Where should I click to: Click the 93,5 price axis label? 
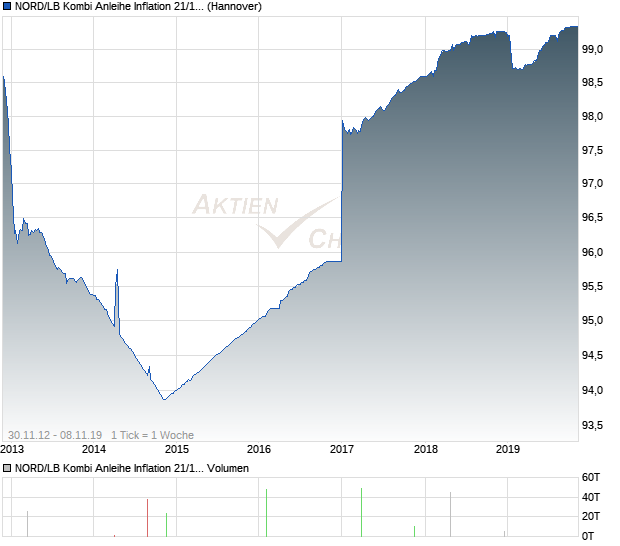[592, 425]
